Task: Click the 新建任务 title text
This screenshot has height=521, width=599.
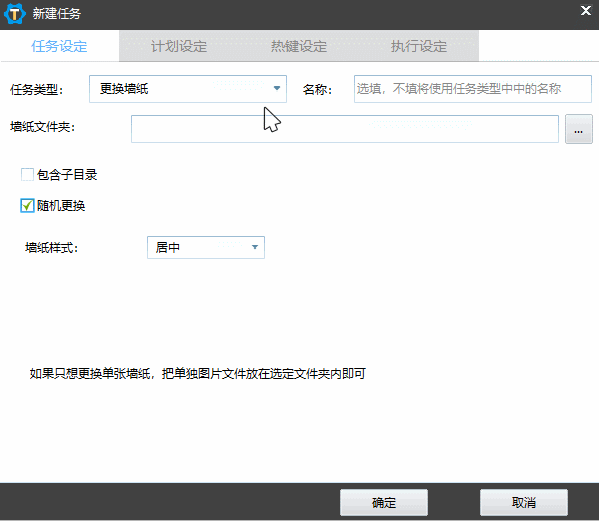Action: [57, 14]
